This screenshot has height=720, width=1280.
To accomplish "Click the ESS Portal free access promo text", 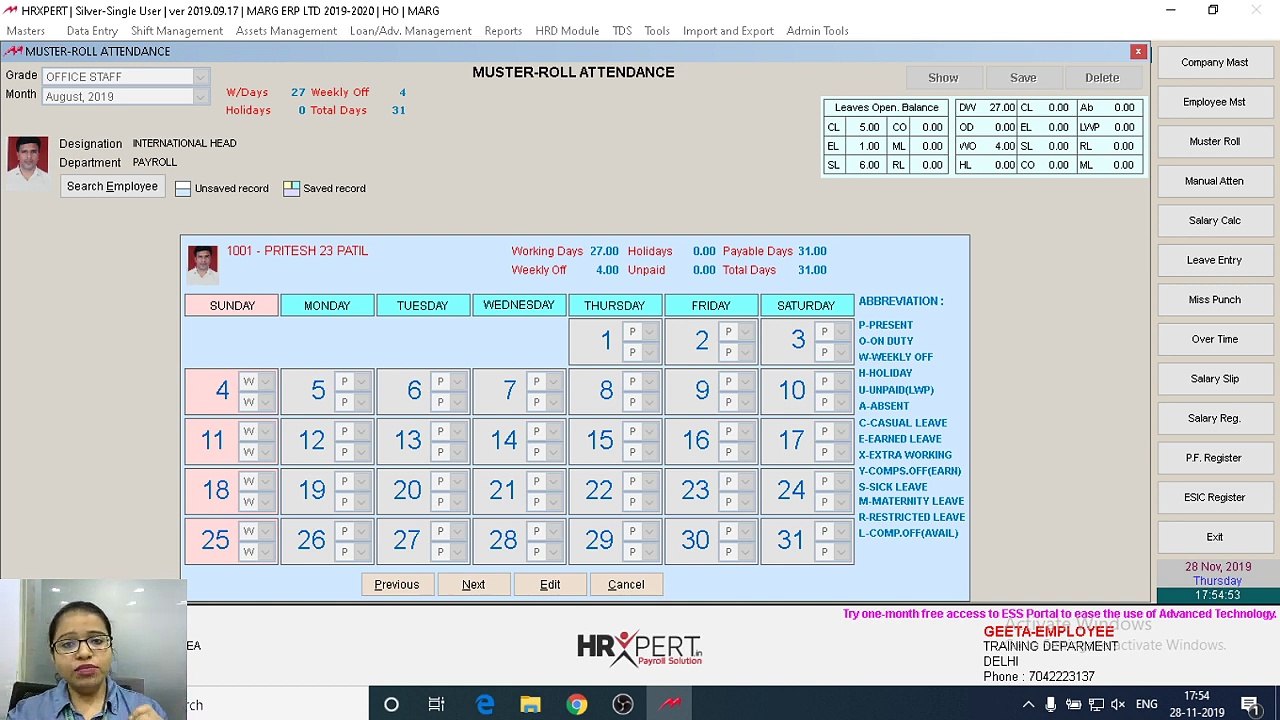I will tap(1058, 614).
